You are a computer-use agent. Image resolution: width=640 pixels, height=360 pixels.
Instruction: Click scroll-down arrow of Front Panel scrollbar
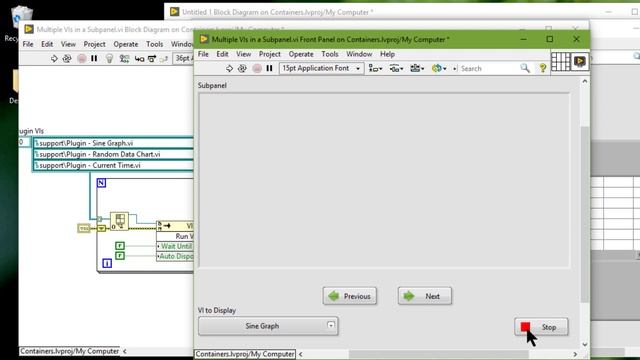click(x=584, y=344)
